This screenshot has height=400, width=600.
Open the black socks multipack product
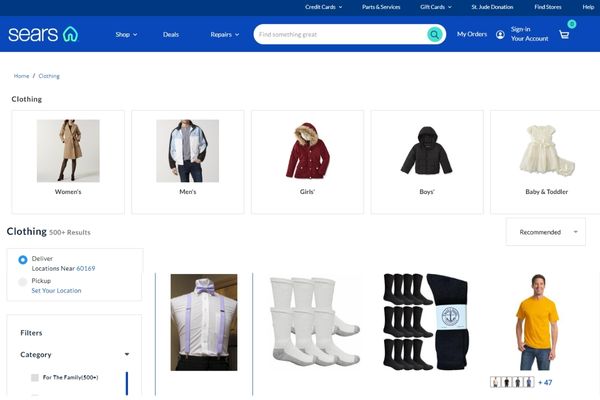click(426, 322)
